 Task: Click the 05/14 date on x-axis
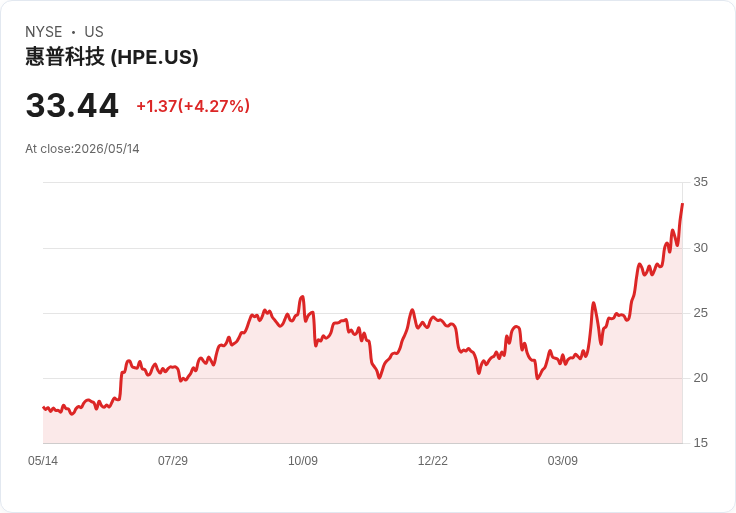[x=43, y=460]
